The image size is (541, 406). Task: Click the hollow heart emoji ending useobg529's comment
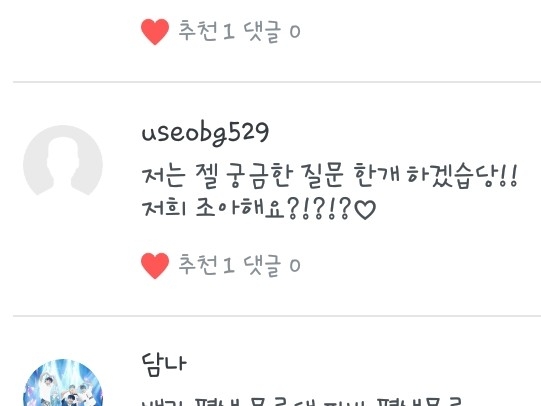click(x=365, y=210)
